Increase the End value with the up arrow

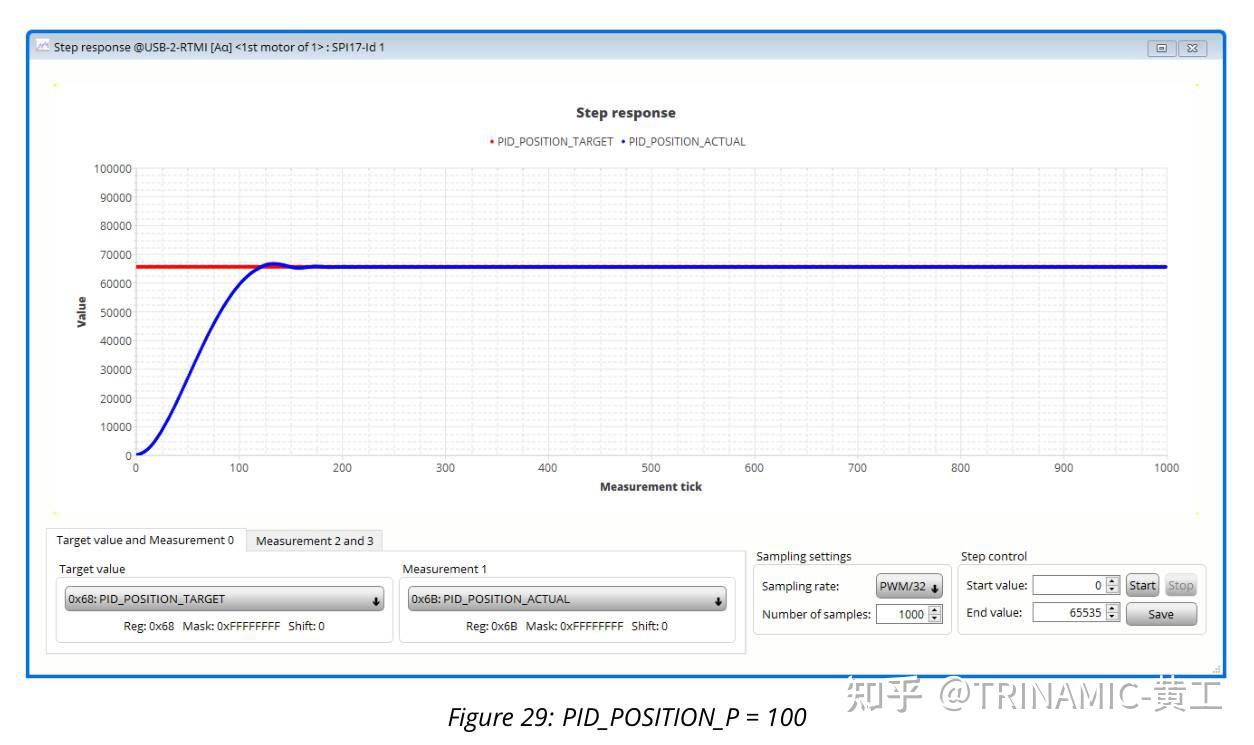[x=1110, y=611]
